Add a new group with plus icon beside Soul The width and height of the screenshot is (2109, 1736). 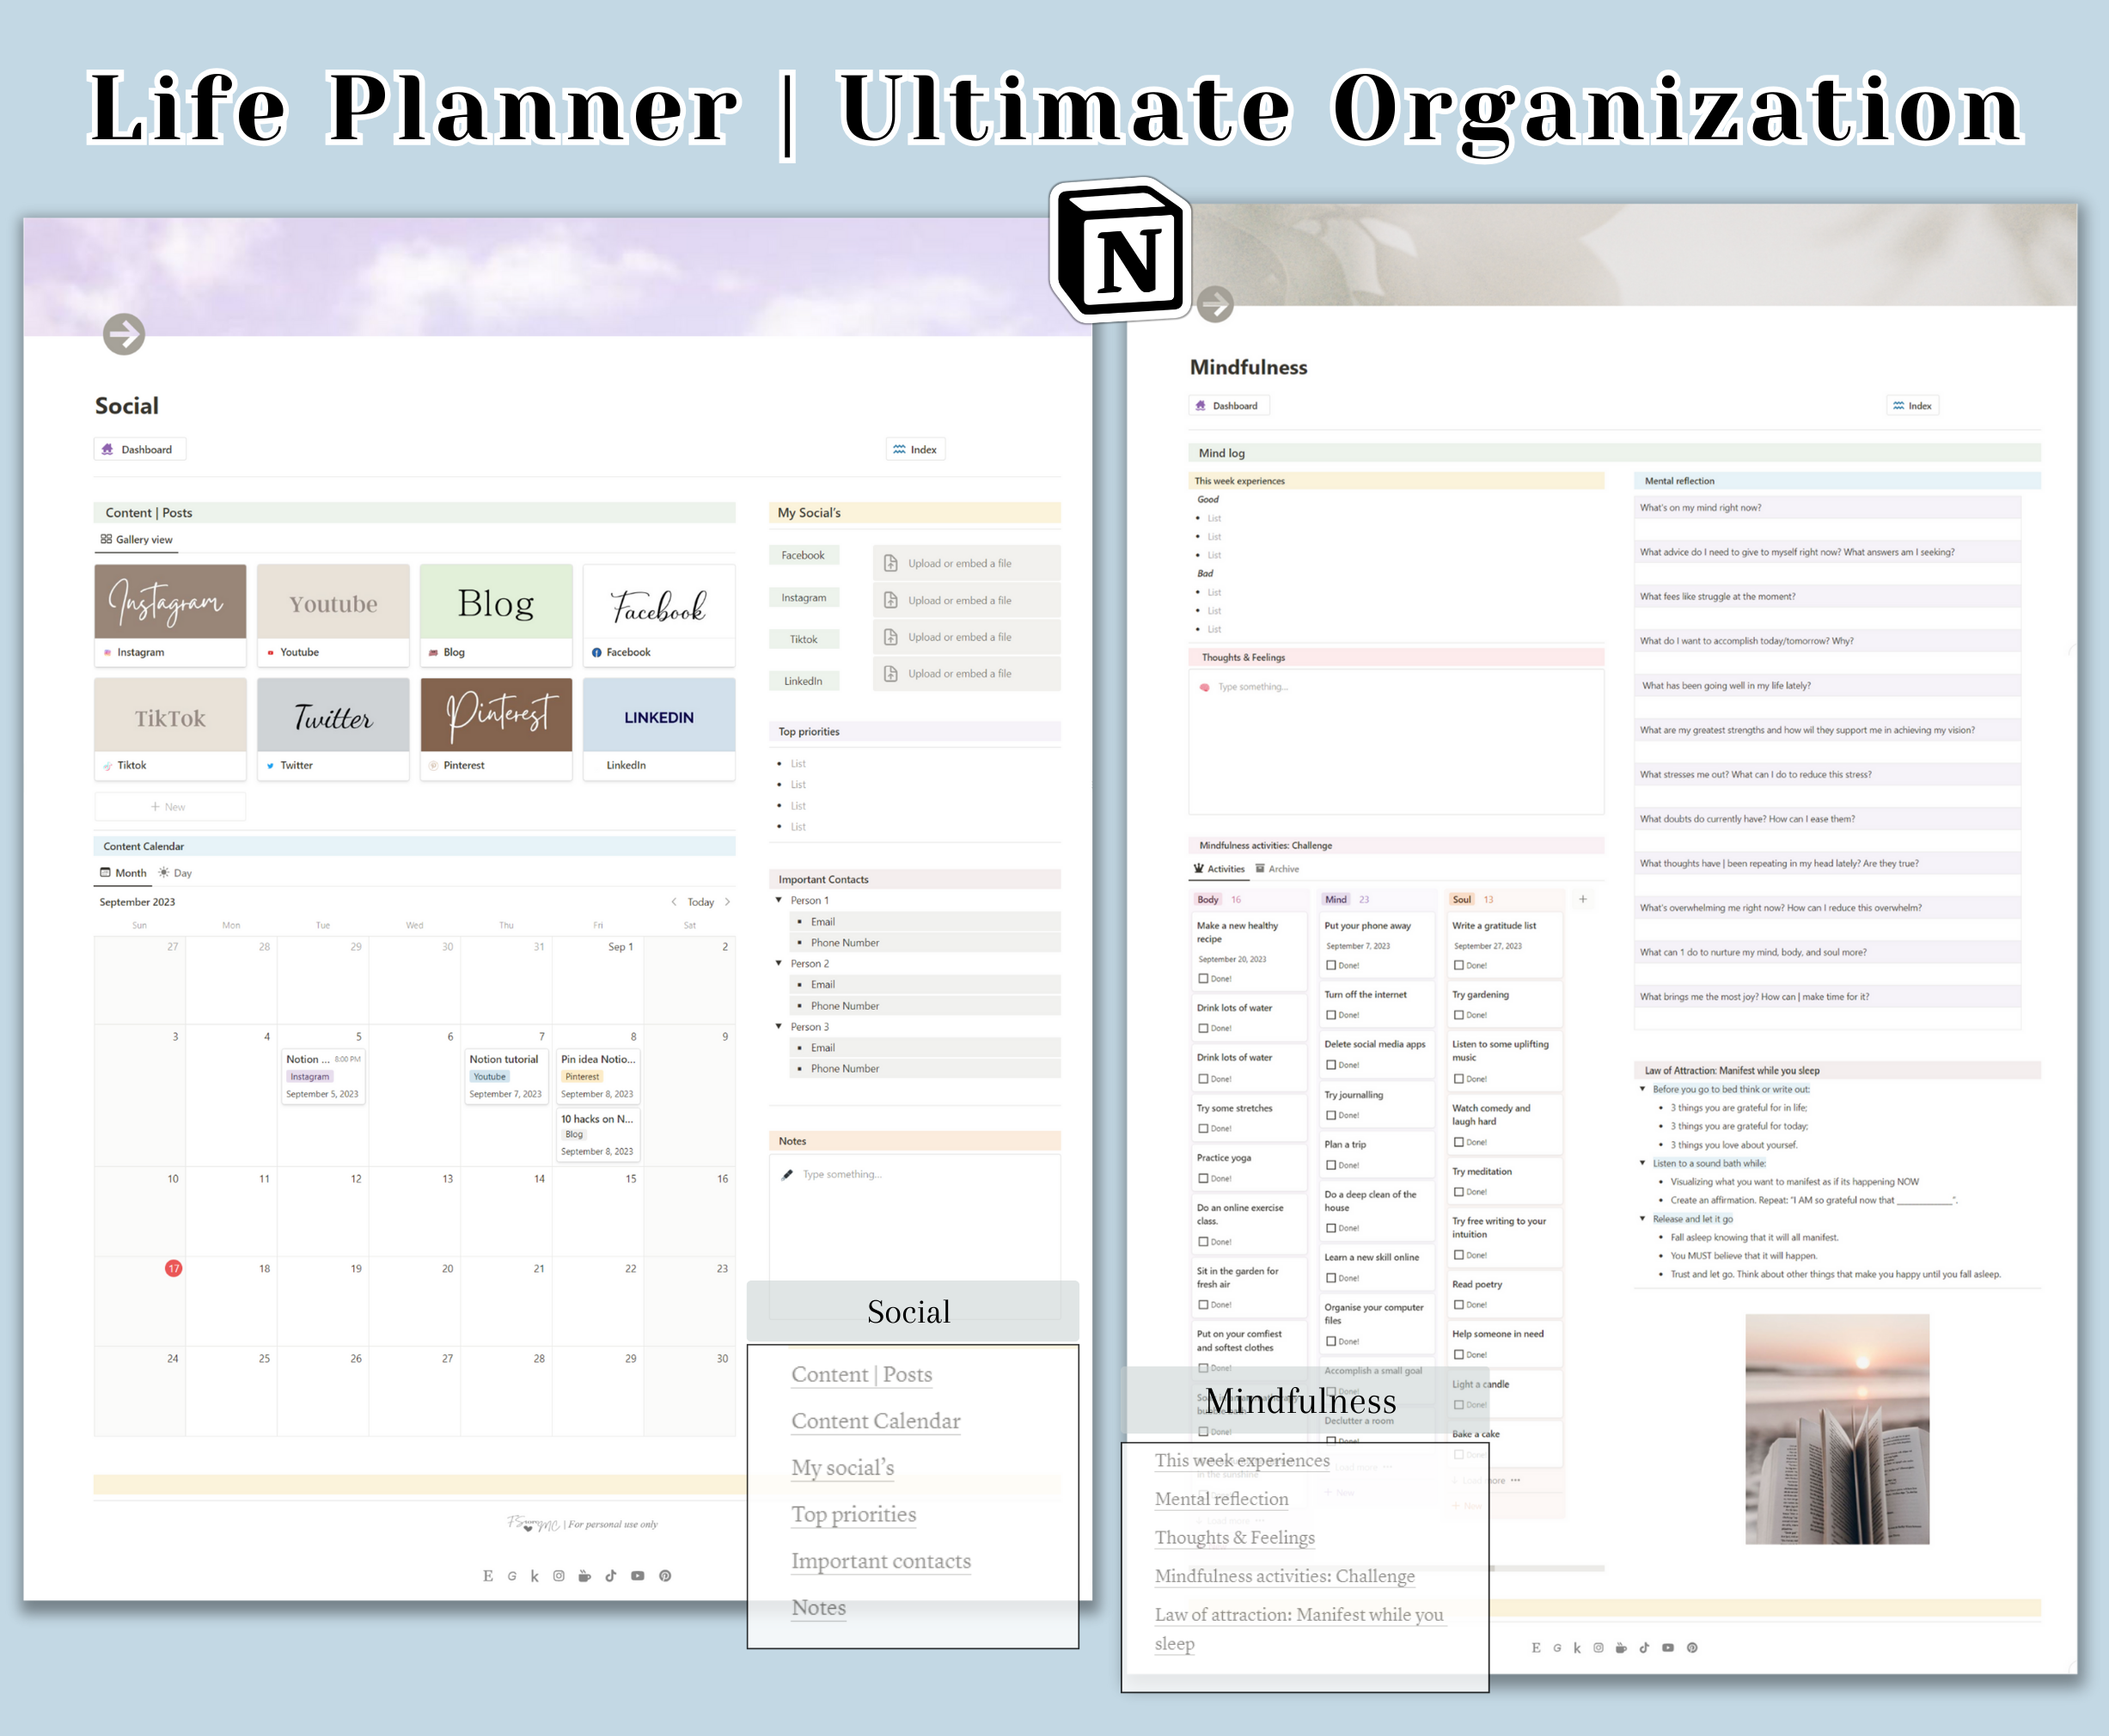[x=1583, y=899]
